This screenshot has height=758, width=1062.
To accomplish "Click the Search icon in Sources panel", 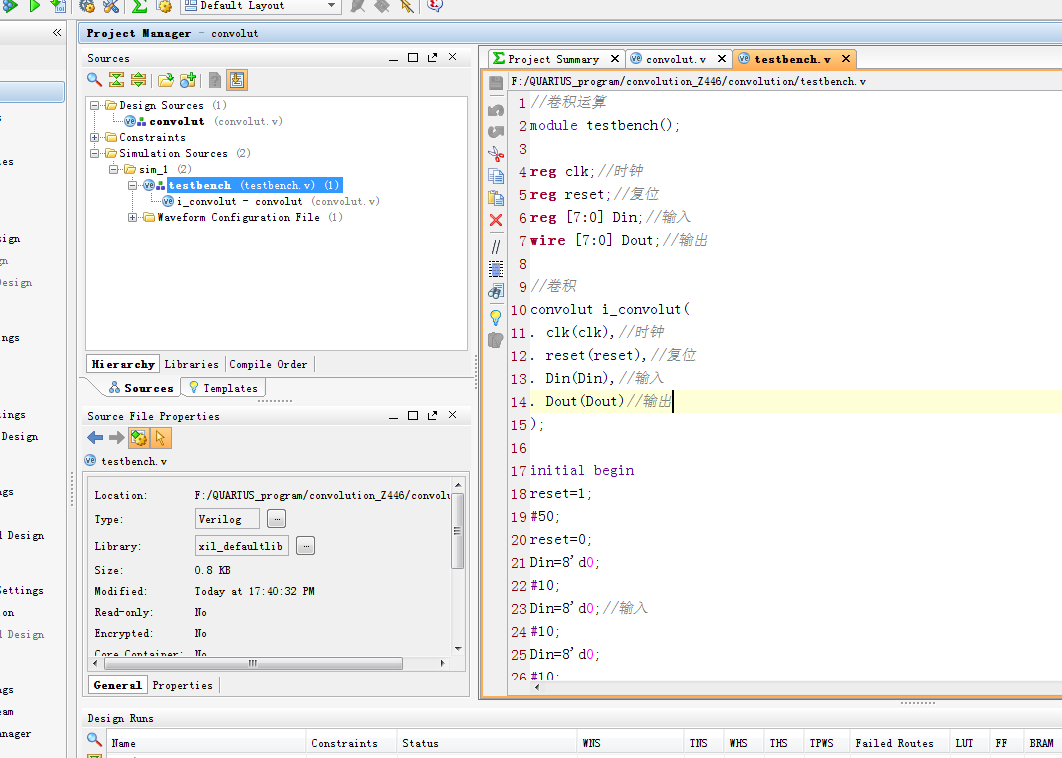I will coord(94,80).
